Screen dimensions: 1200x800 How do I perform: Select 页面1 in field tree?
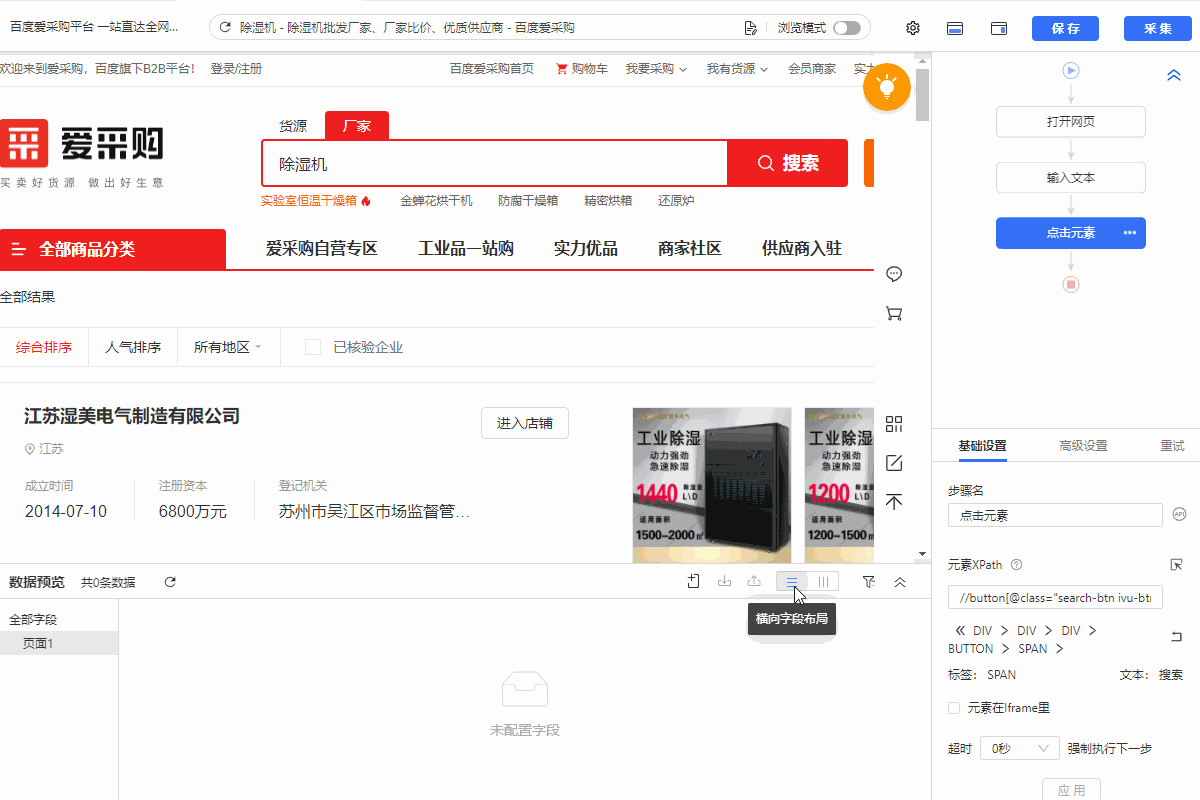[x=59, y=643]
